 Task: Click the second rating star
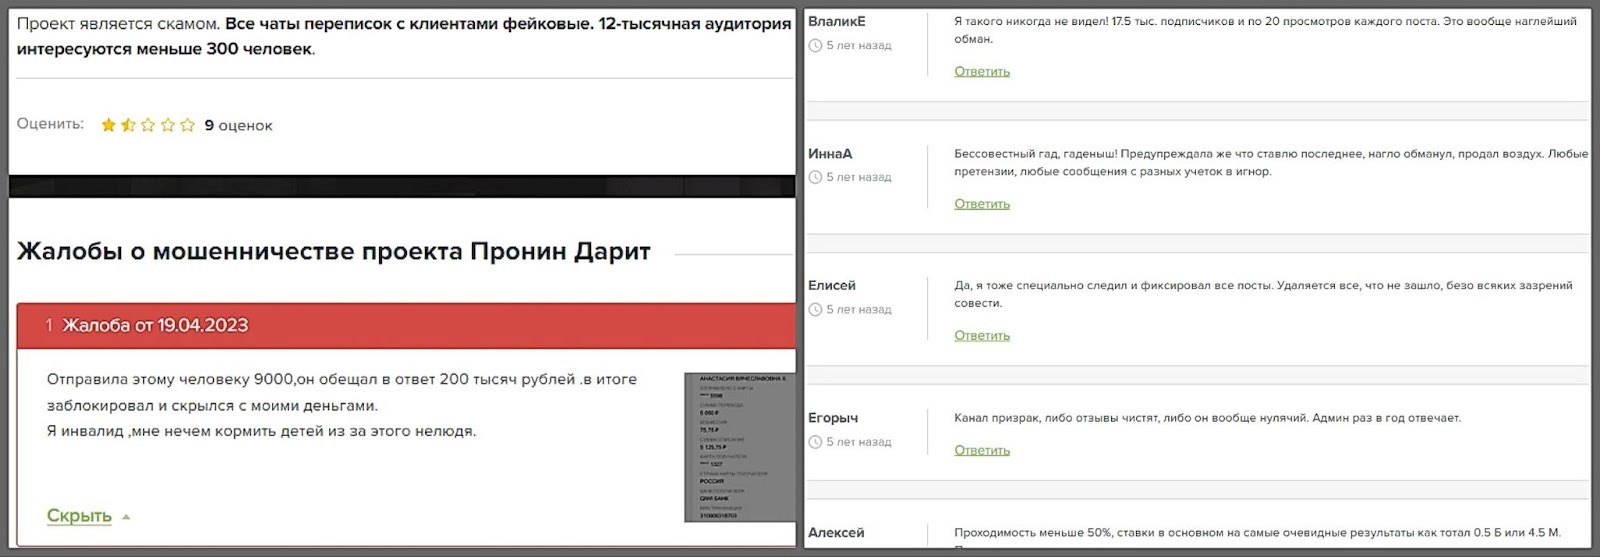click(128, 125)
